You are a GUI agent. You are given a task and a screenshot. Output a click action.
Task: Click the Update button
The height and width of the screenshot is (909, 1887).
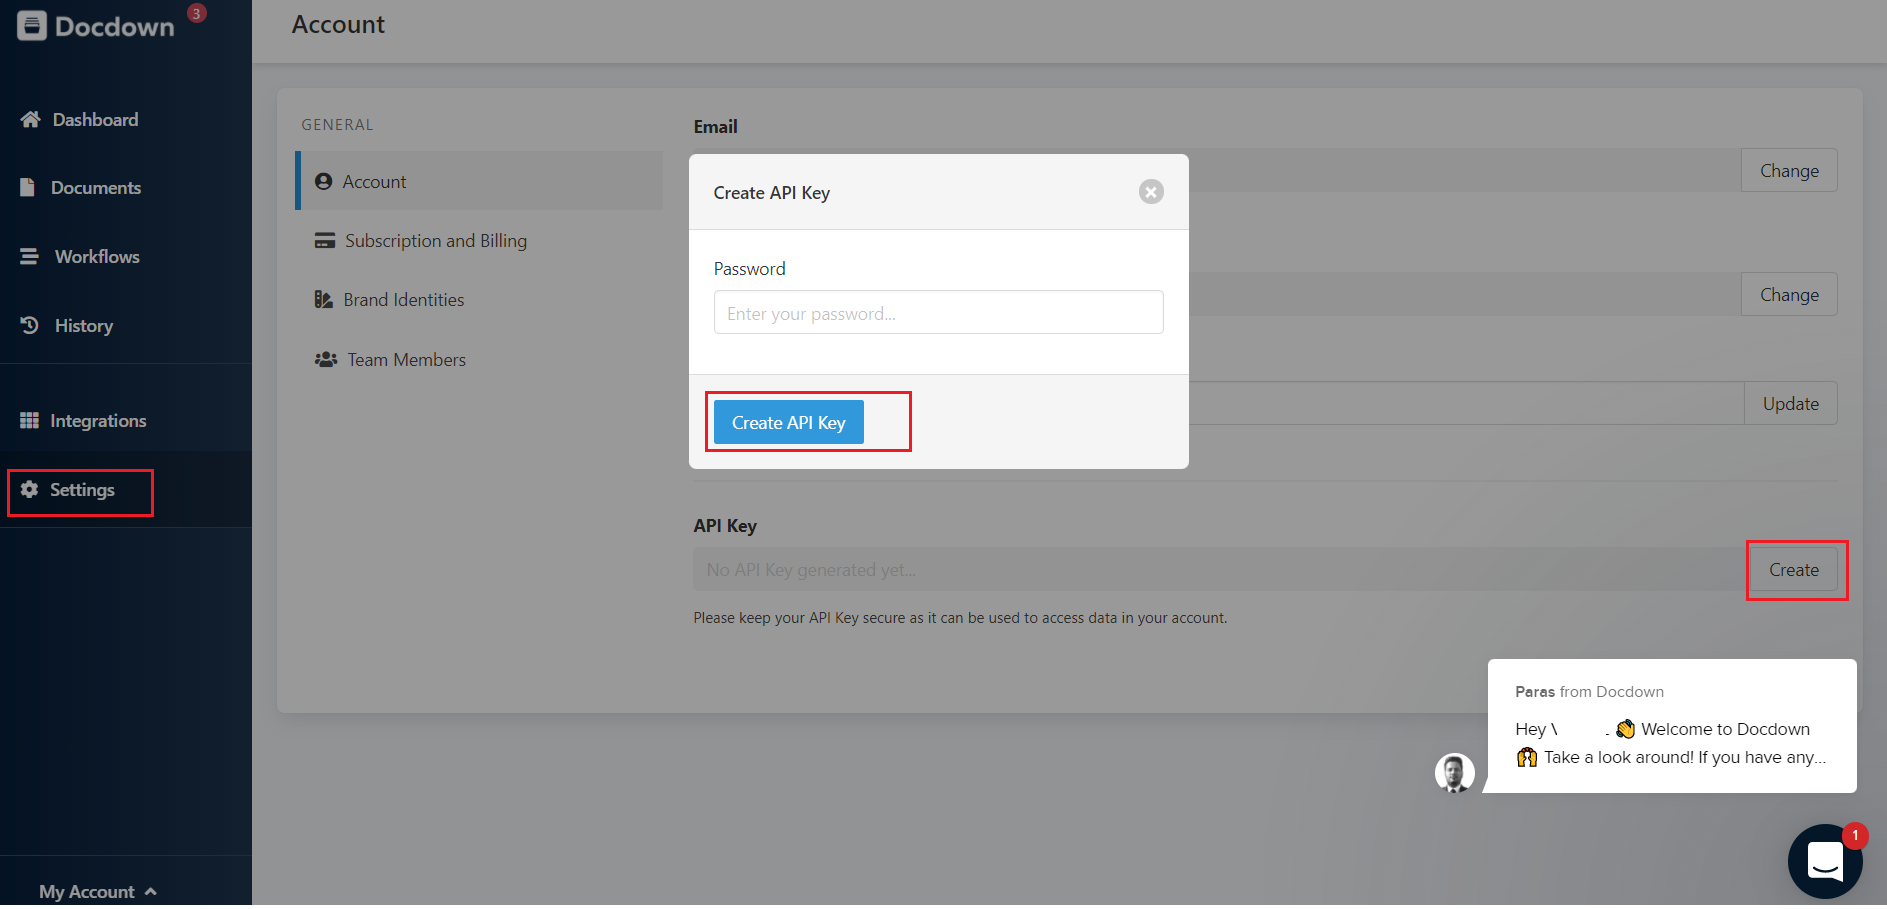coord(1790,403)
